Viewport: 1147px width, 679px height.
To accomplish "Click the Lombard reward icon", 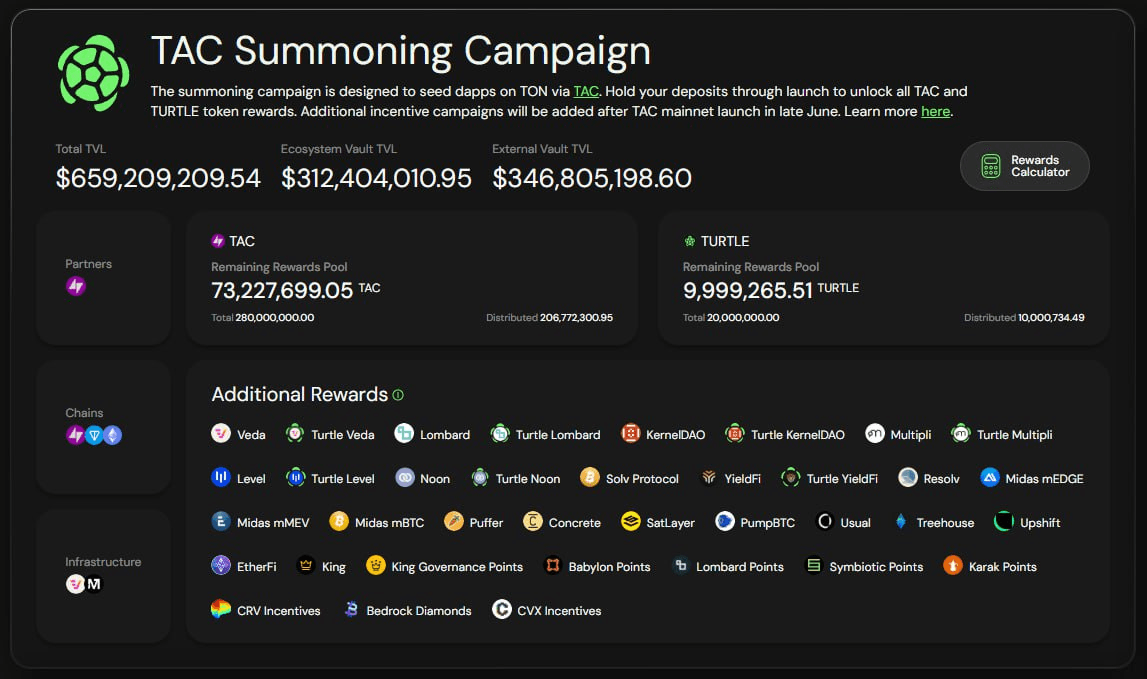I will (404, 434).
